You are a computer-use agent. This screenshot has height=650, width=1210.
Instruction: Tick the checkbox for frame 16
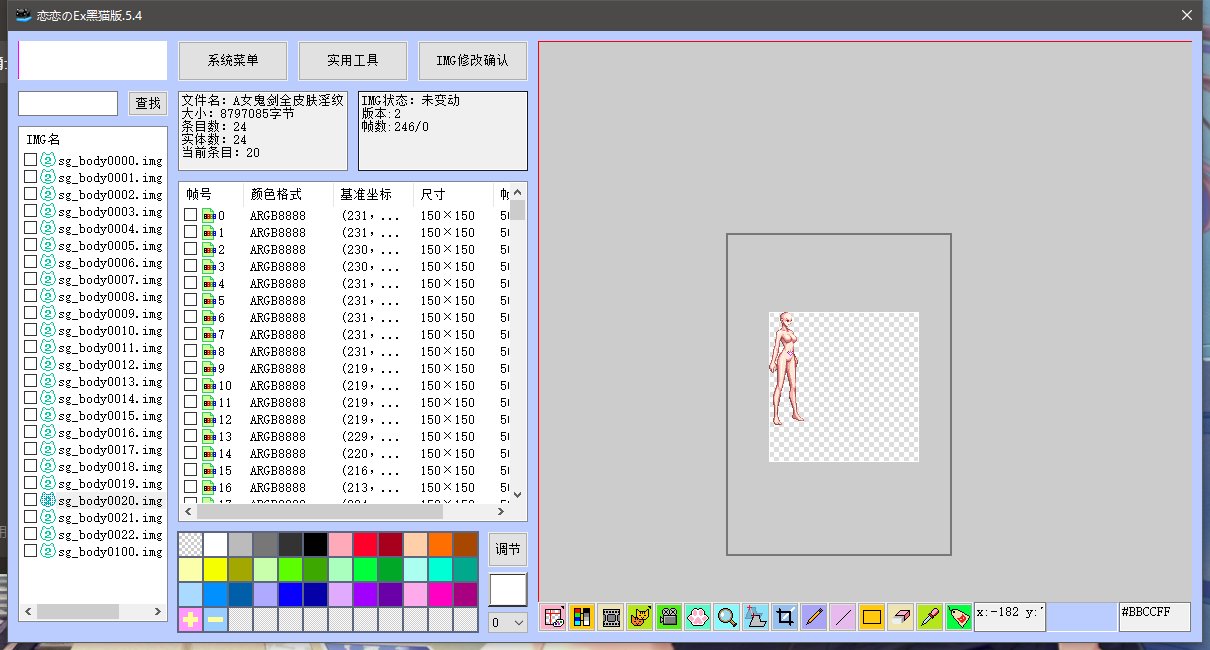coord(190,488)
